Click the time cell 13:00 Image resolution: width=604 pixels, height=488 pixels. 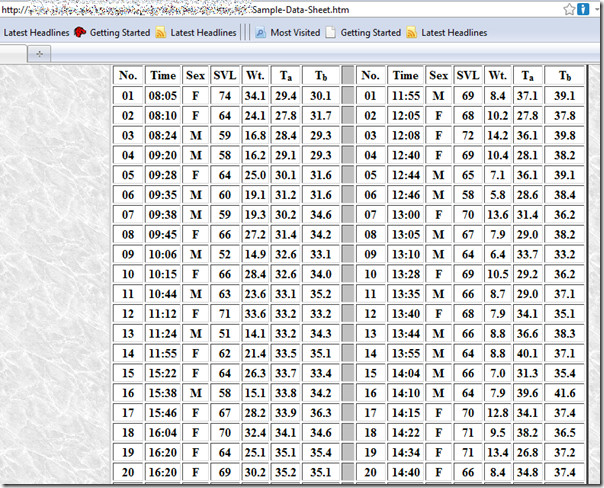point(406,215)
